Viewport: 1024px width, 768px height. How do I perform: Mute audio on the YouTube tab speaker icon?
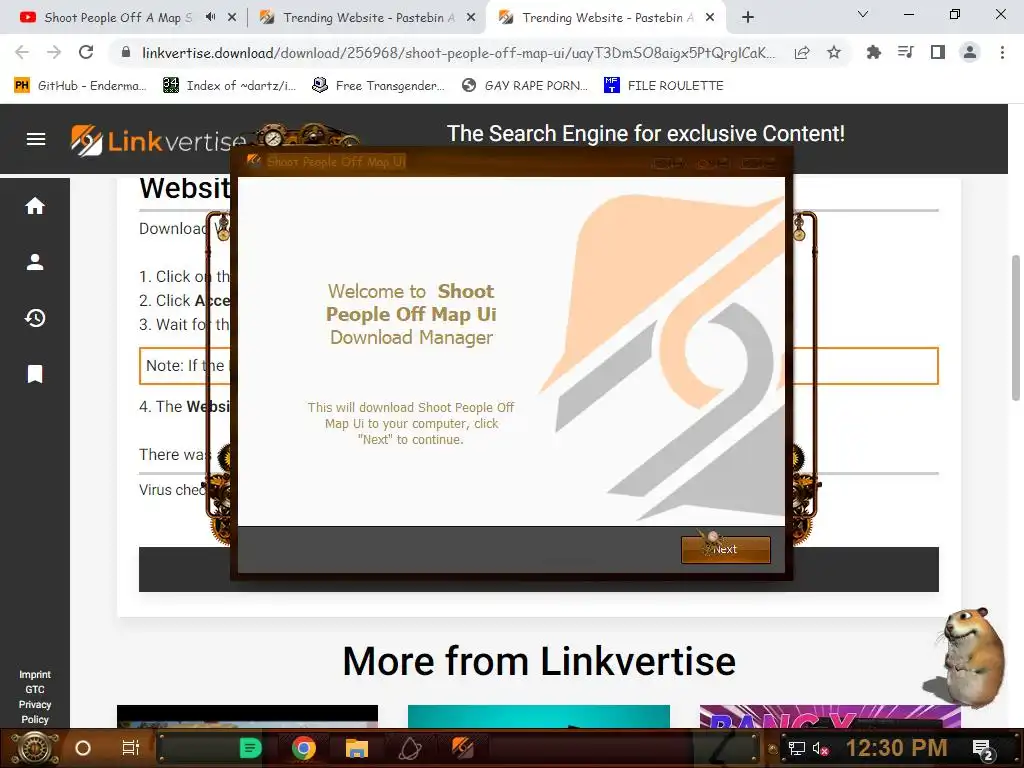pos(210,18)
